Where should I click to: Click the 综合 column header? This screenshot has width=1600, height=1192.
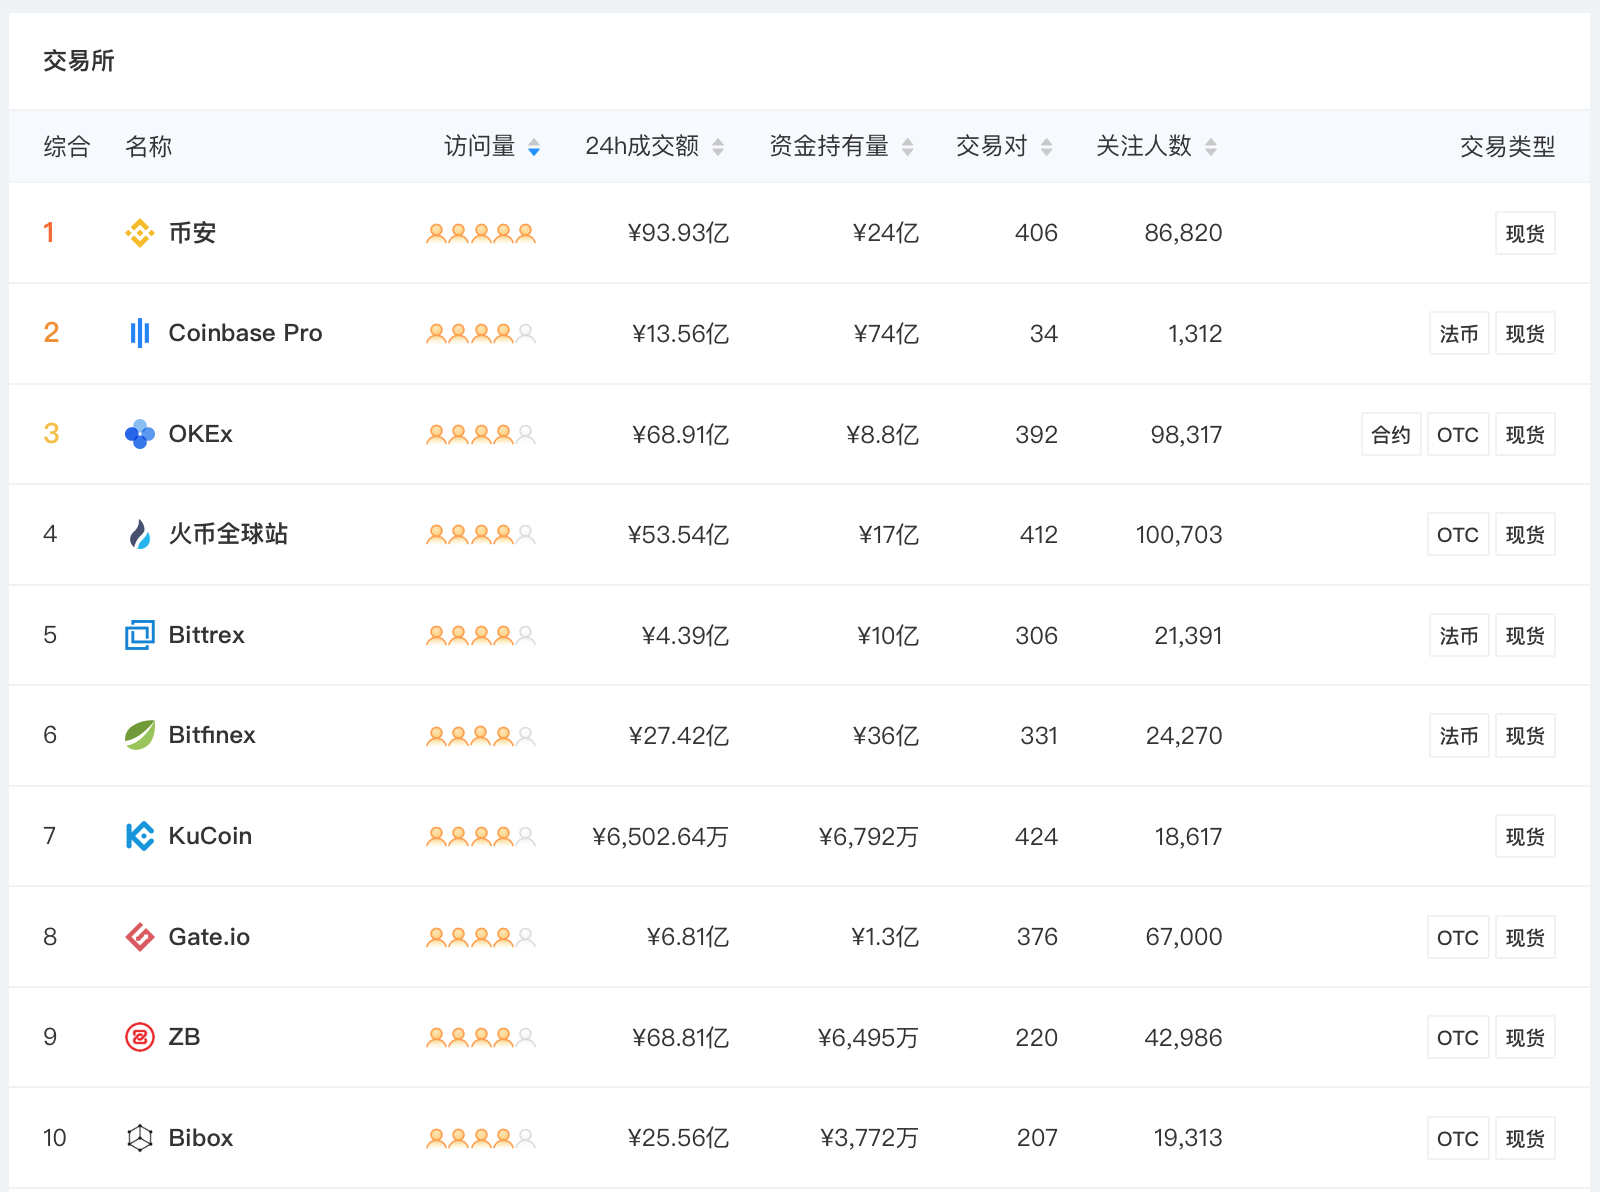coord(67,147)
